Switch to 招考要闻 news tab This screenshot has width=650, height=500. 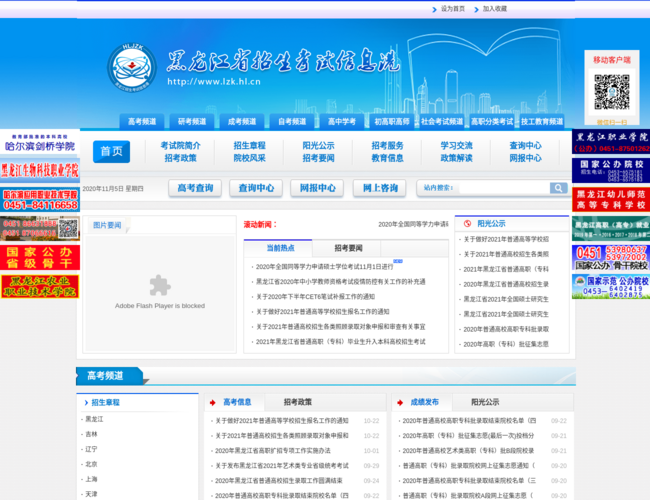tap(348, 248)
